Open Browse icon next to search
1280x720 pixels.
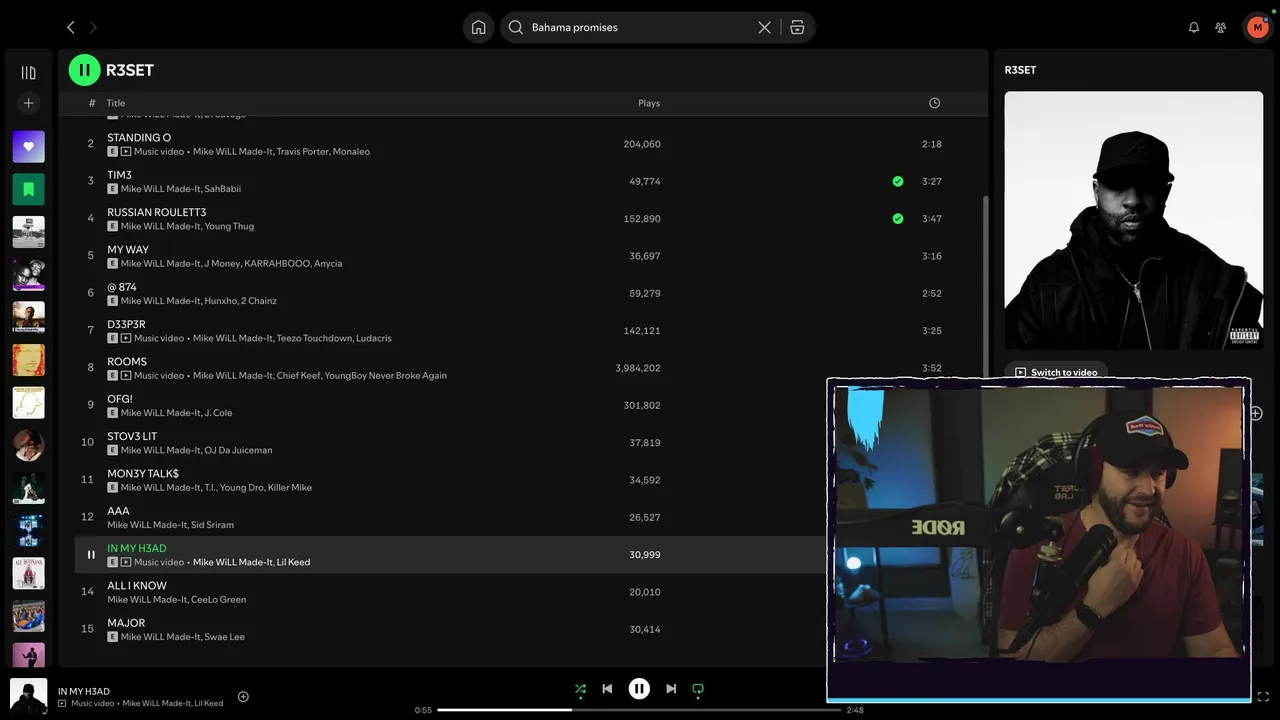click(x=797, y=28)
